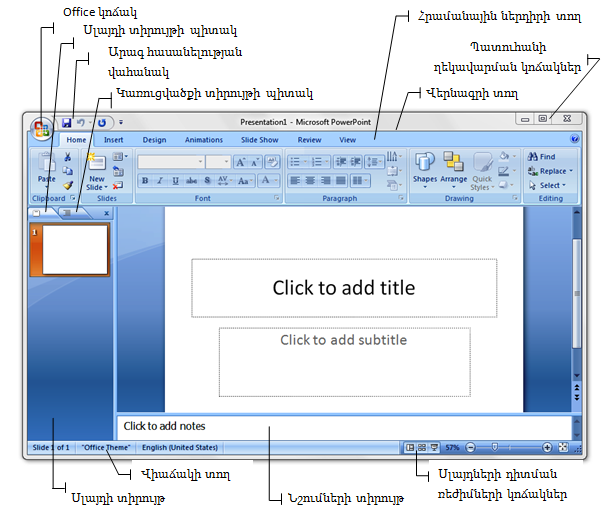Select slide 1 thumbnail

point(70,249)
